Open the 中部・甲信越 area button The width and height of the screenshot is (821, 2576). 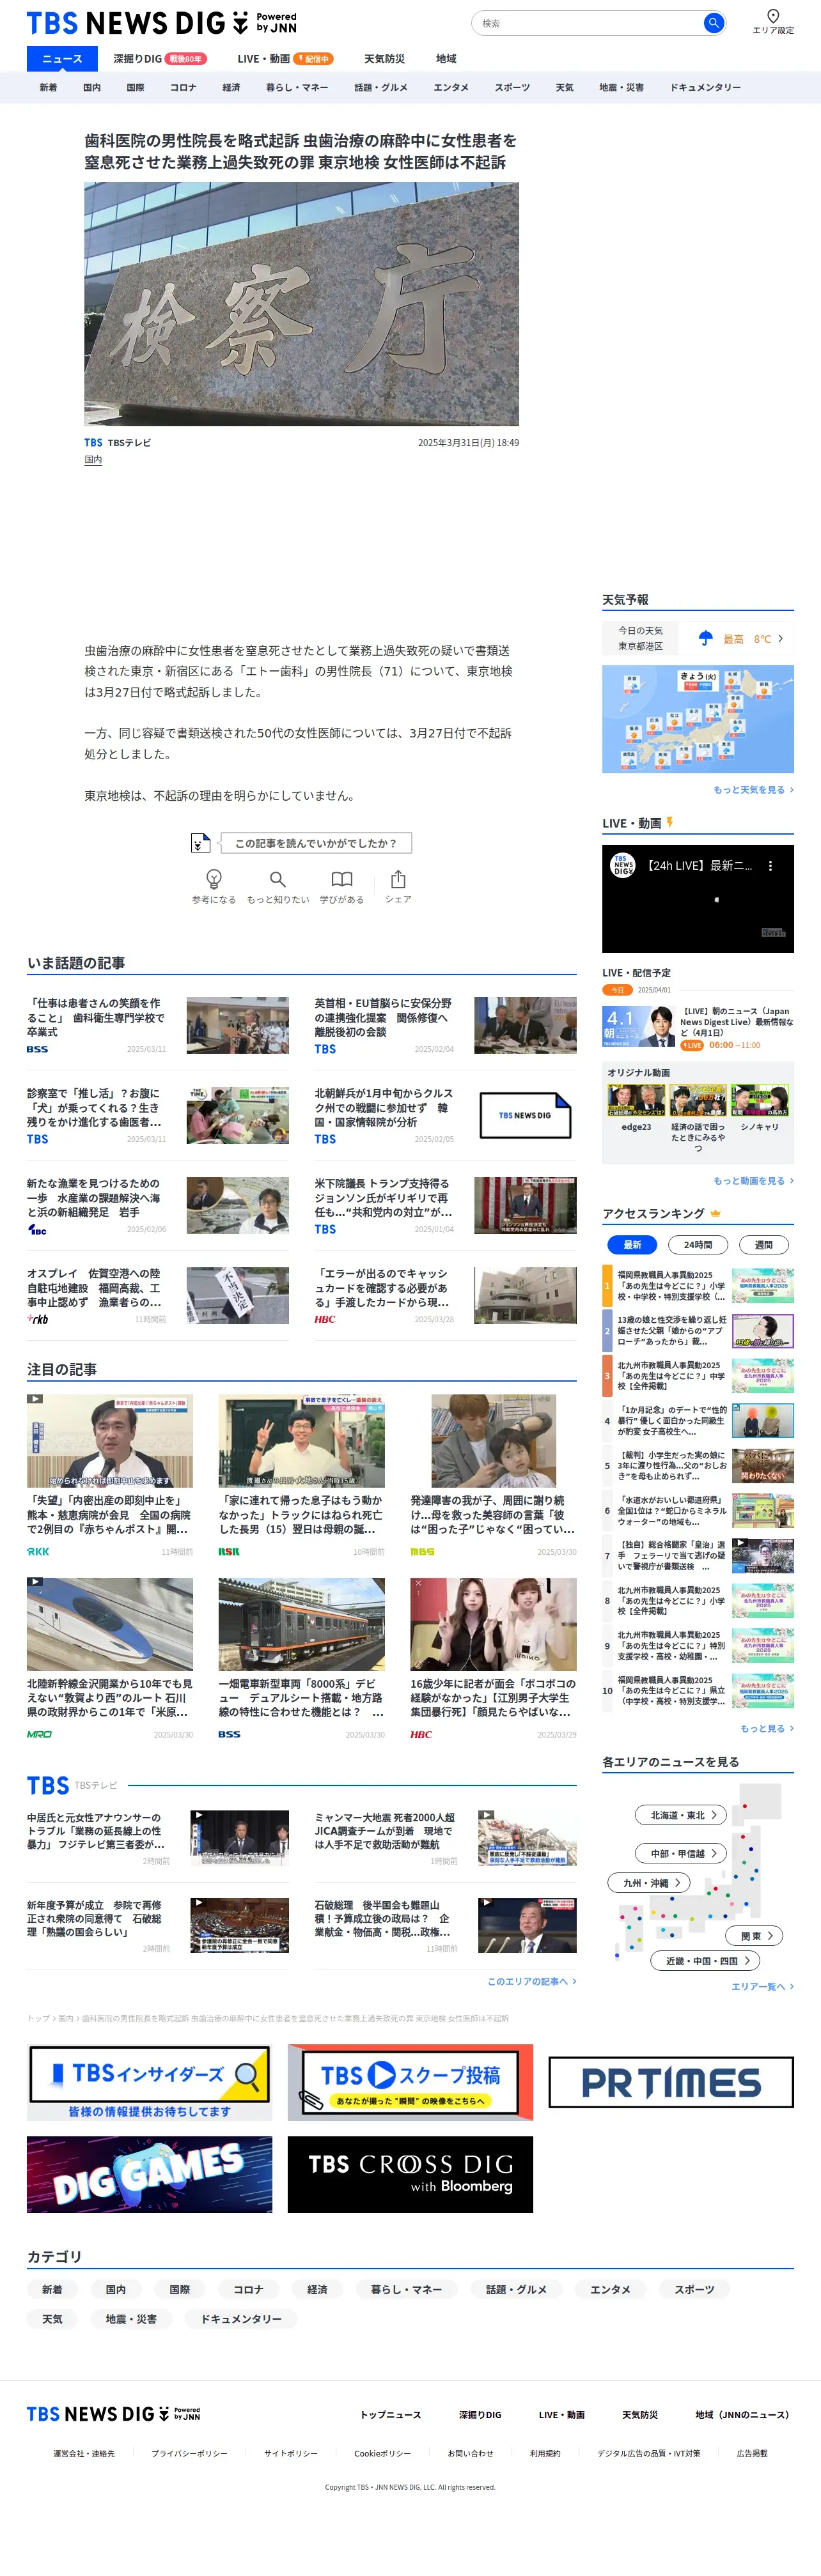(680, 1853)
